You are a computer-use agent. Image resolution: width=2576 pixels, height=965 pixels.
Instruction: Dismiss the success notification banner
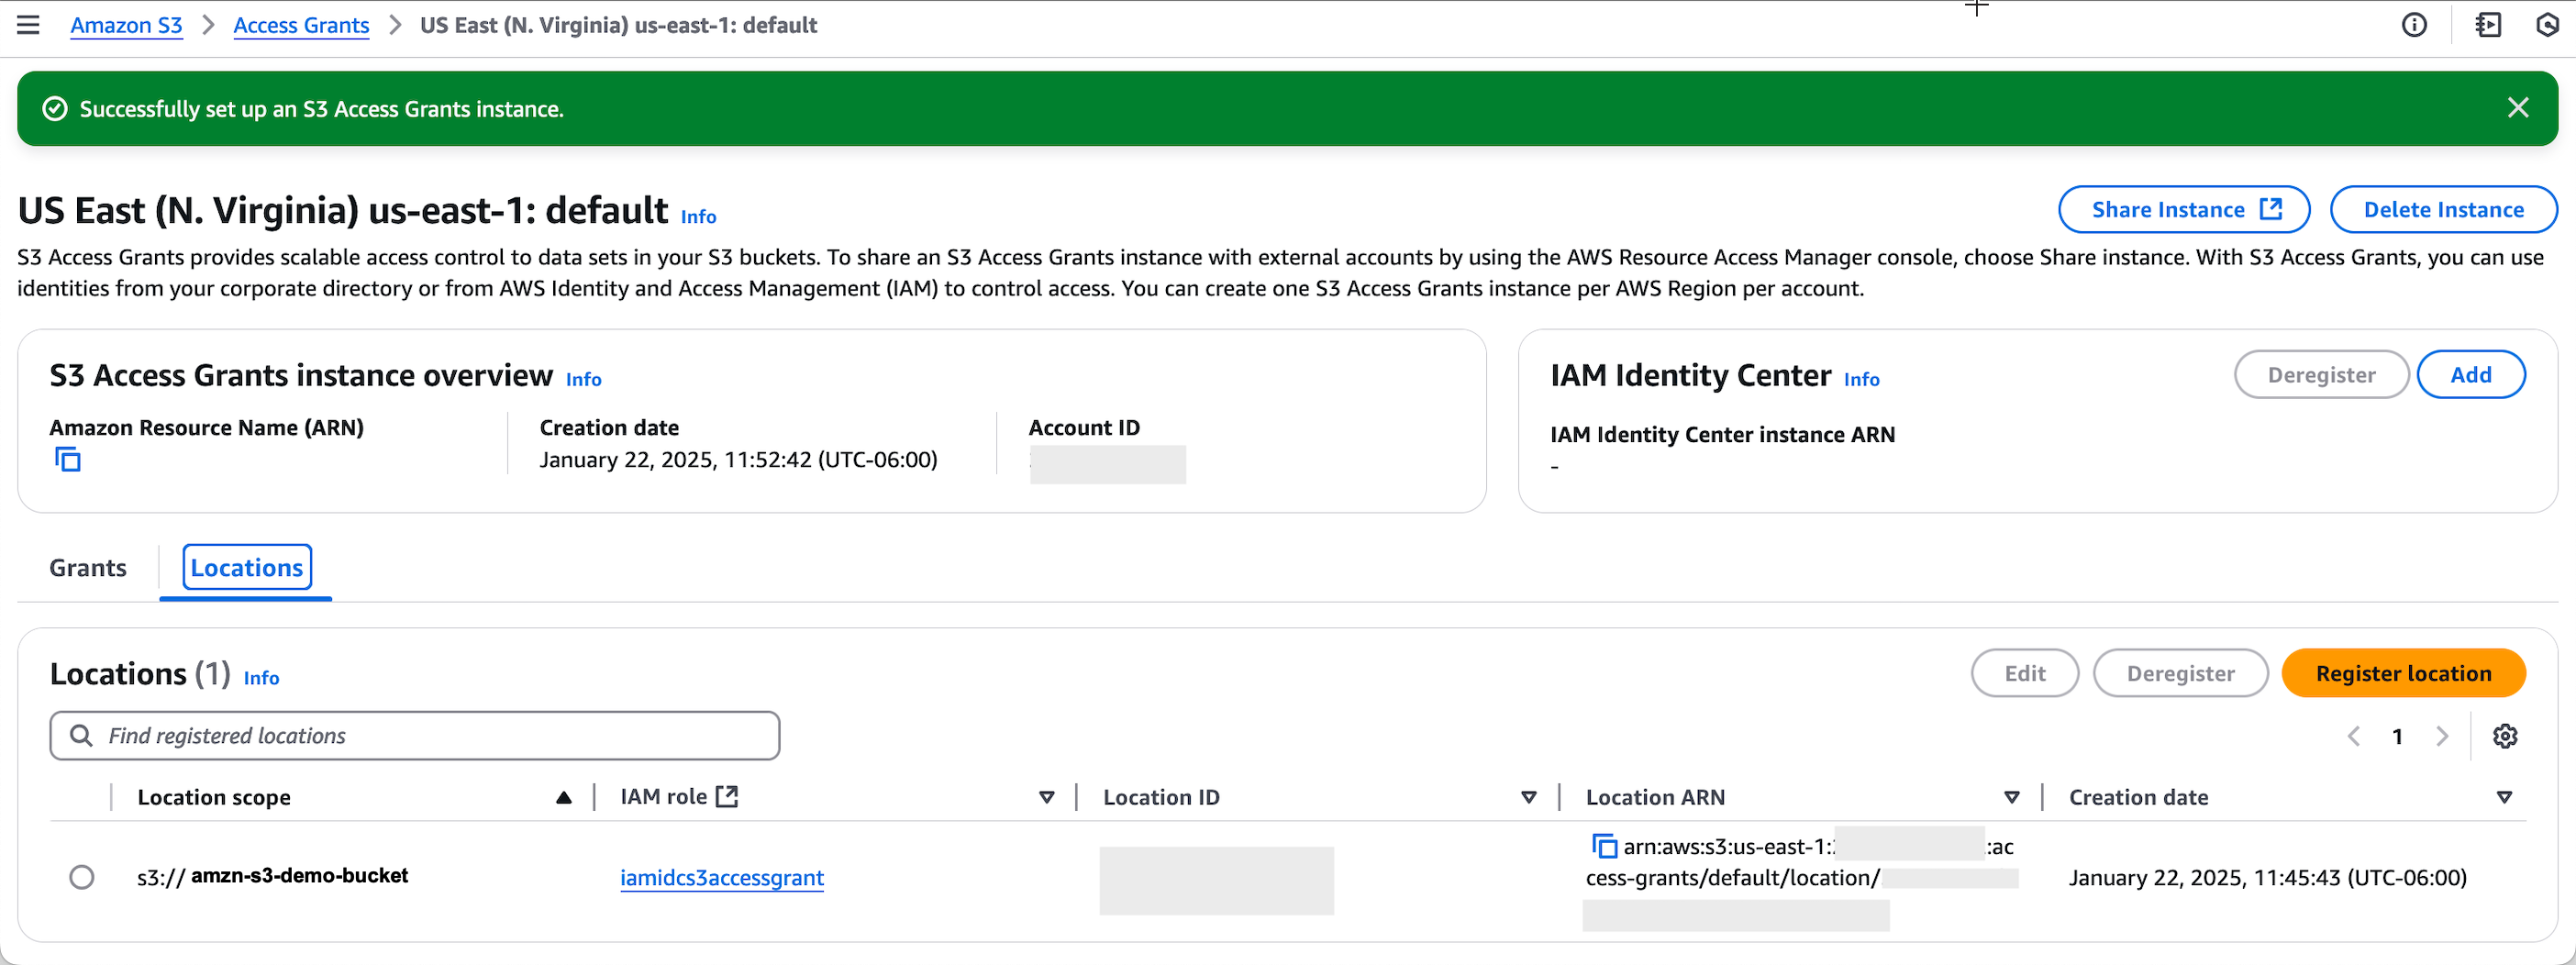click(x=2517, y=108)
